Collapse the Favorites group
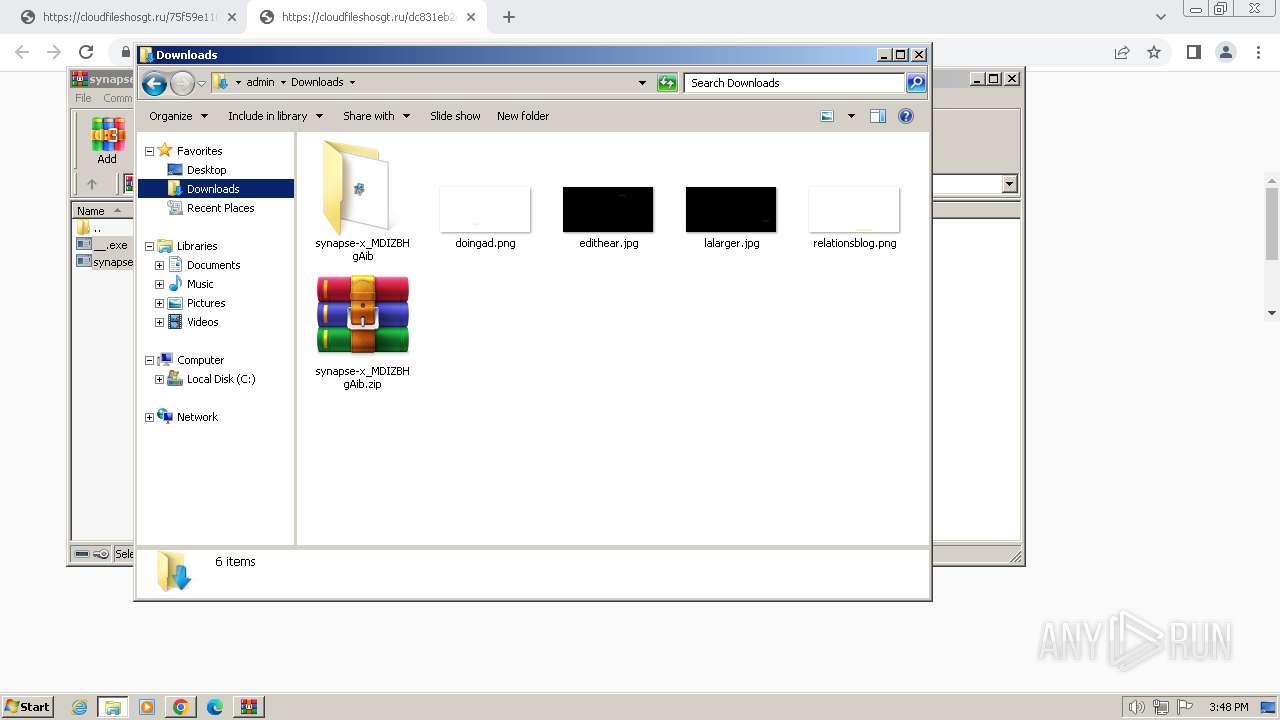The width and height of the screenshot is (1280, 720). point(150,151)
